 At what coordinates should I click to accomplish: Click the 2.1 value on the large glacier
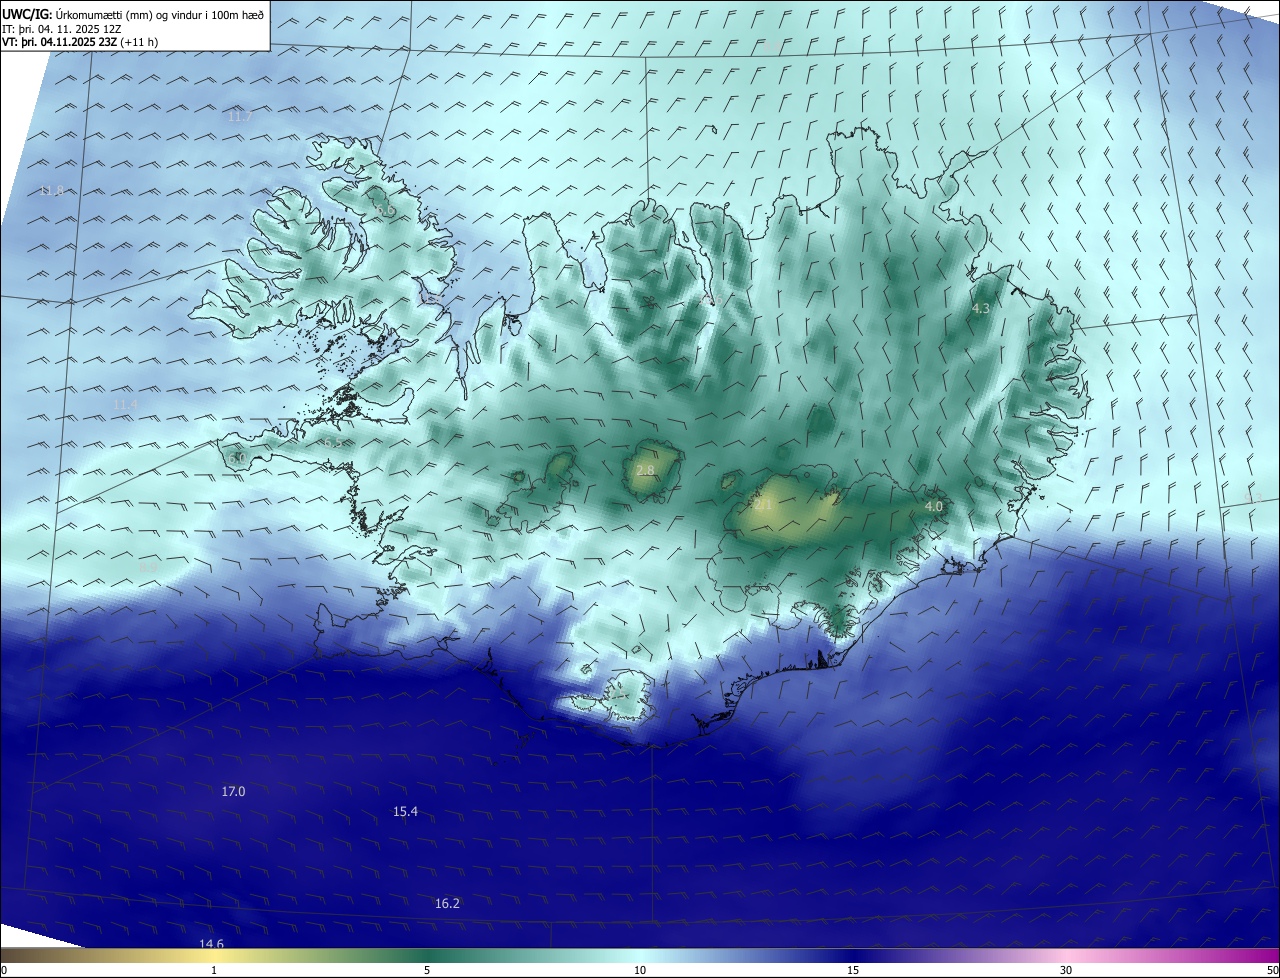click(x=764, y=505)
